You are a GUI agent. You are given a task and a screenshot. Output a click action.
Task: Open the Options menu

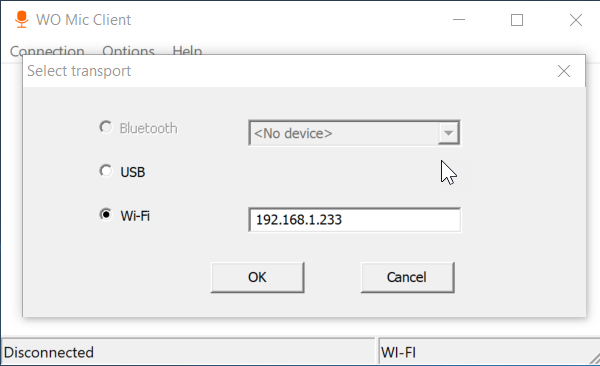coord(128,51)
